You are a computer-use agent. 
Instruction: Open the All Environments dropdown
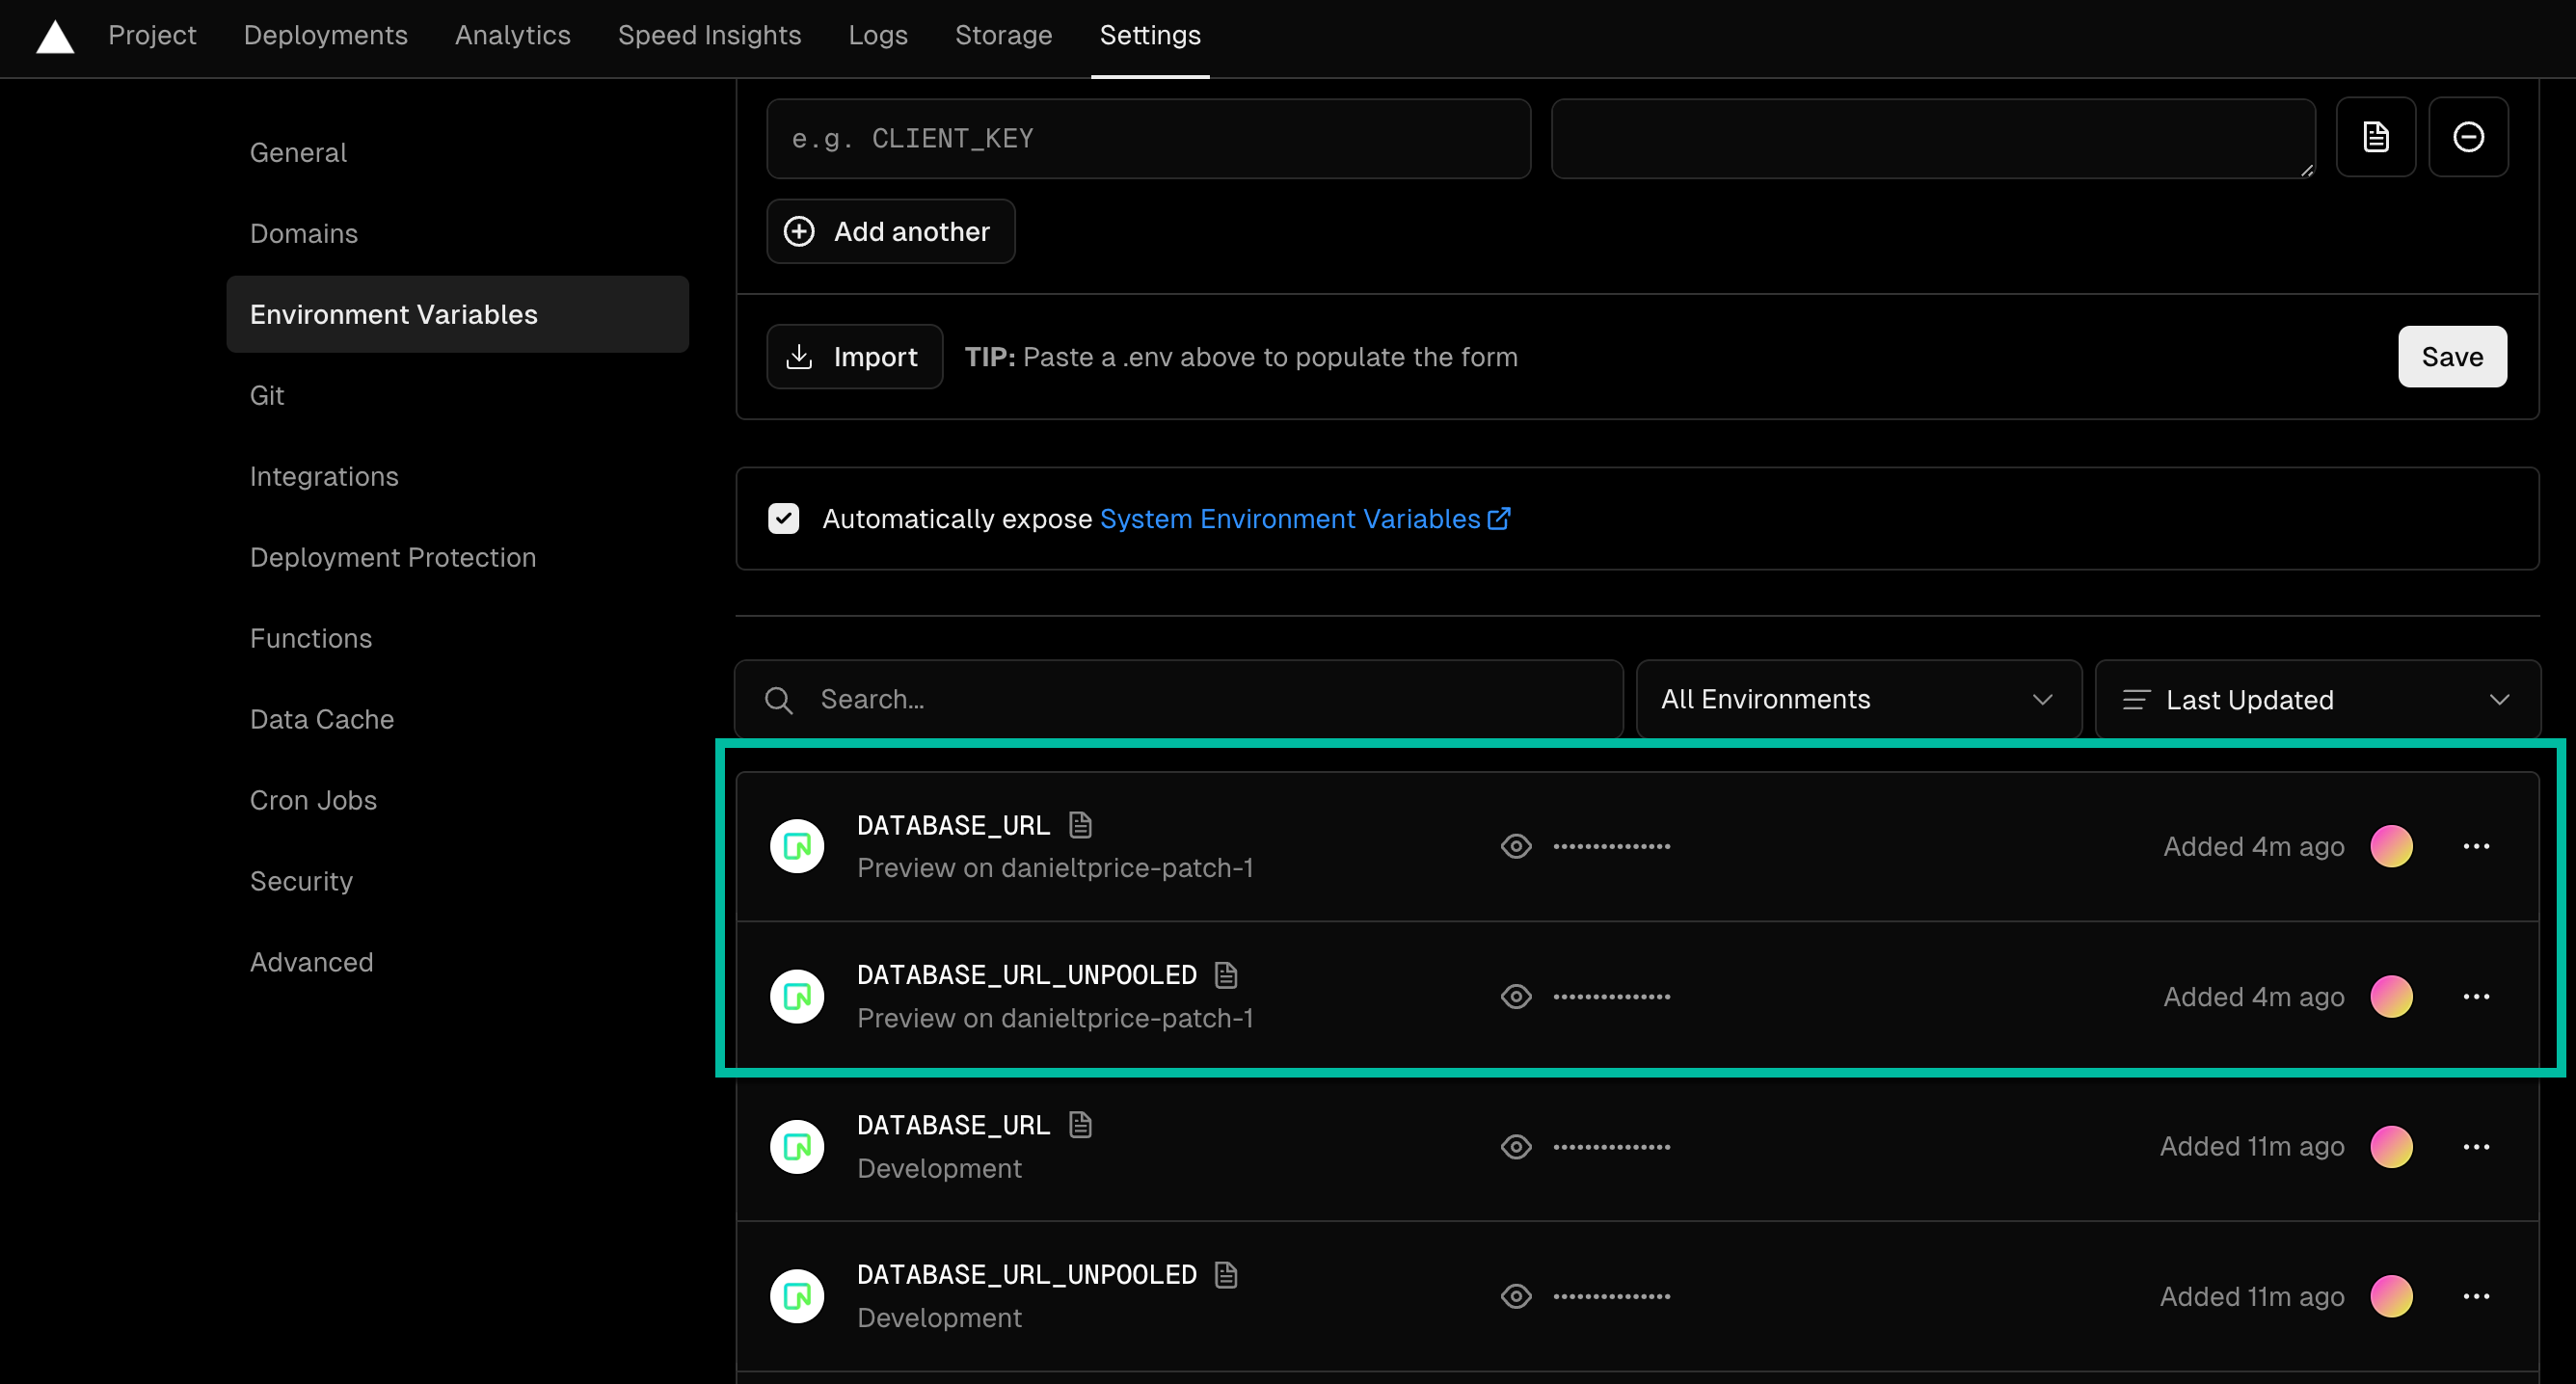[x=1858, y=699]
